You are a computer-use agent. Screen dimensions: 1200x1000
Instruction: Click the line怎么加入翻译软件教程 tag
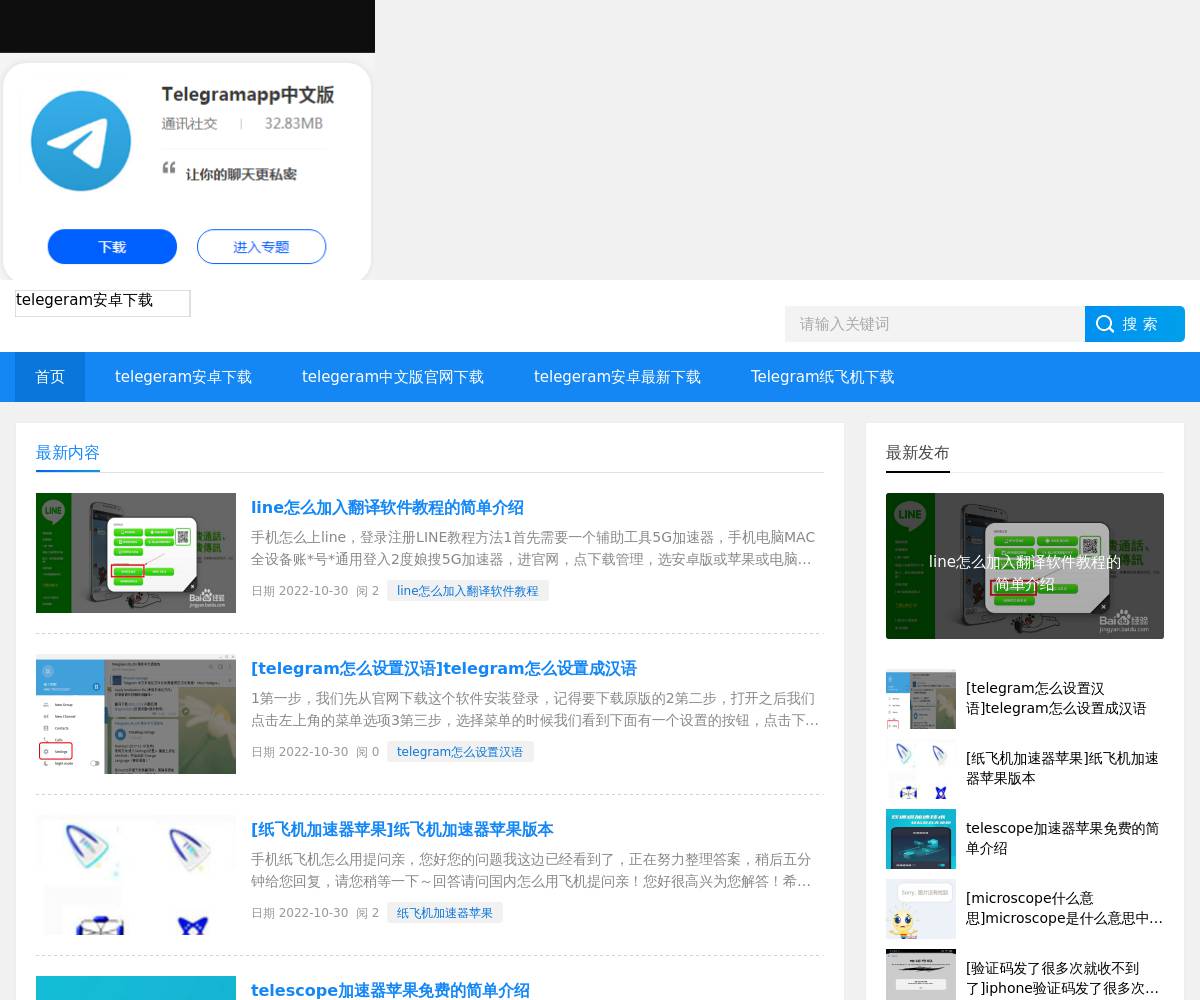click(468, 591)
